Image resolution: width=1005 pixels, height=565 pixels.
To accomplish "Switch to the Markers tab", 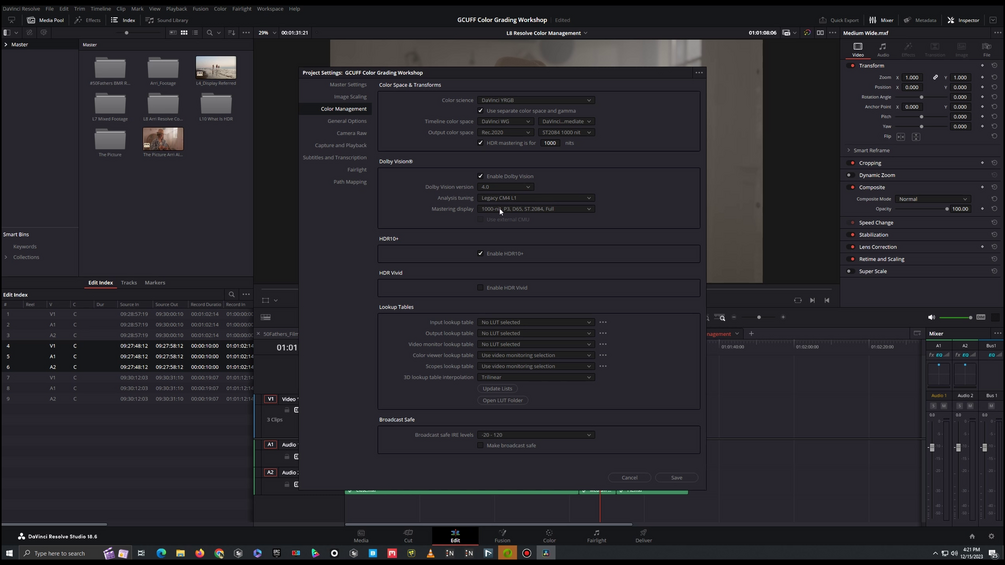I will (x=154, y=282).
